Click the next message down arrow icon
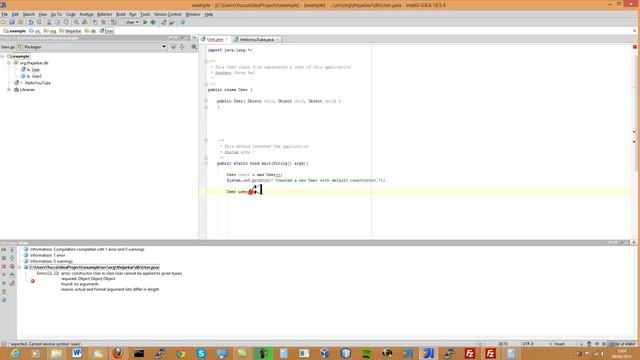Screen dimensions: 640x360 coord(4,283)
